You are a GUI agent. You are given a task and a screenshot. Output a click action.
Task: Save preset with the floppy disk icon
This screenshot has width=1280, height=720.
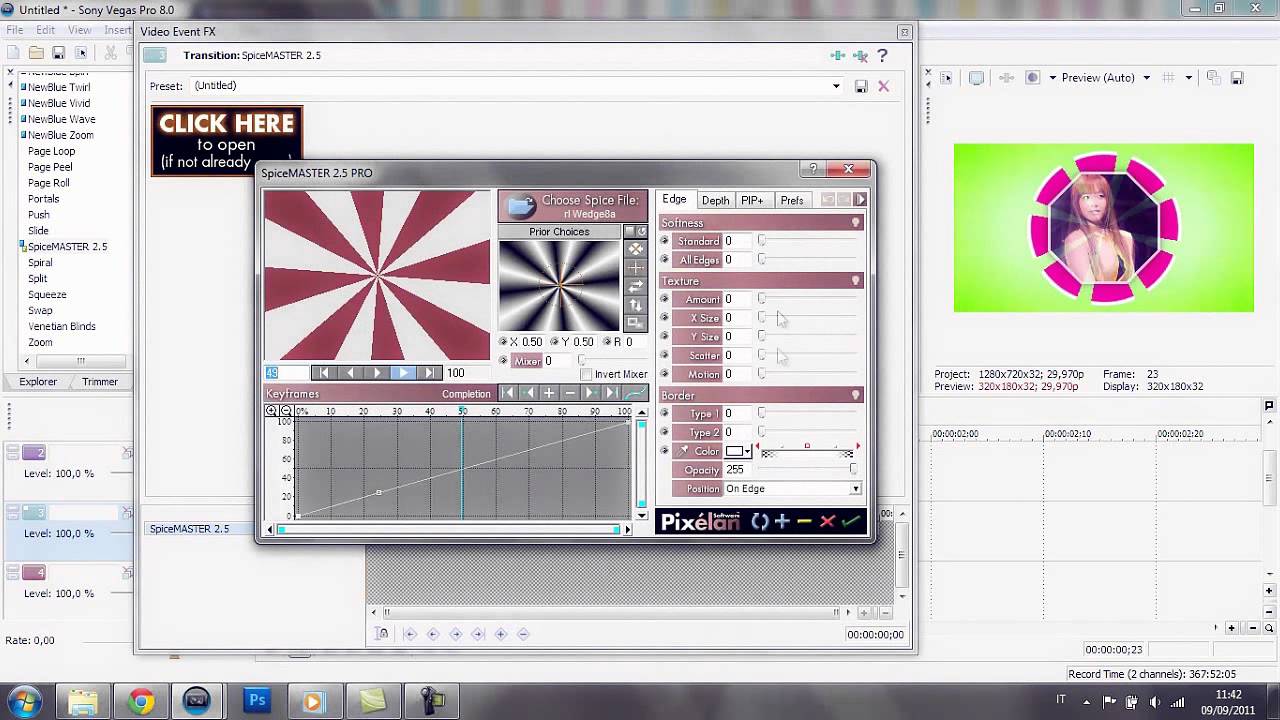pyautogui.click(x=861, y=87)
